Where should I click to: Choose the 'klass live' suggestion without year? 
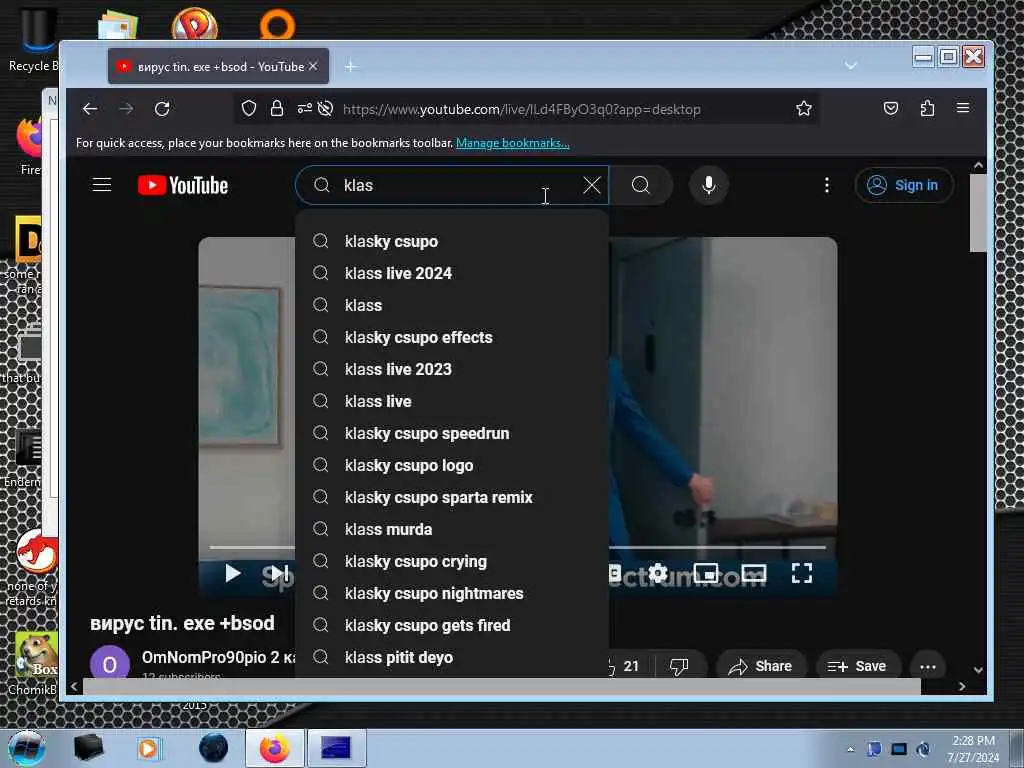(x=452, y=401)
